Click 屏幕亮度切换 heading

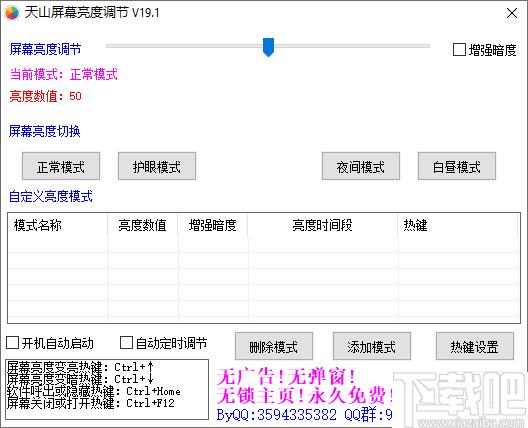[44, 131]
